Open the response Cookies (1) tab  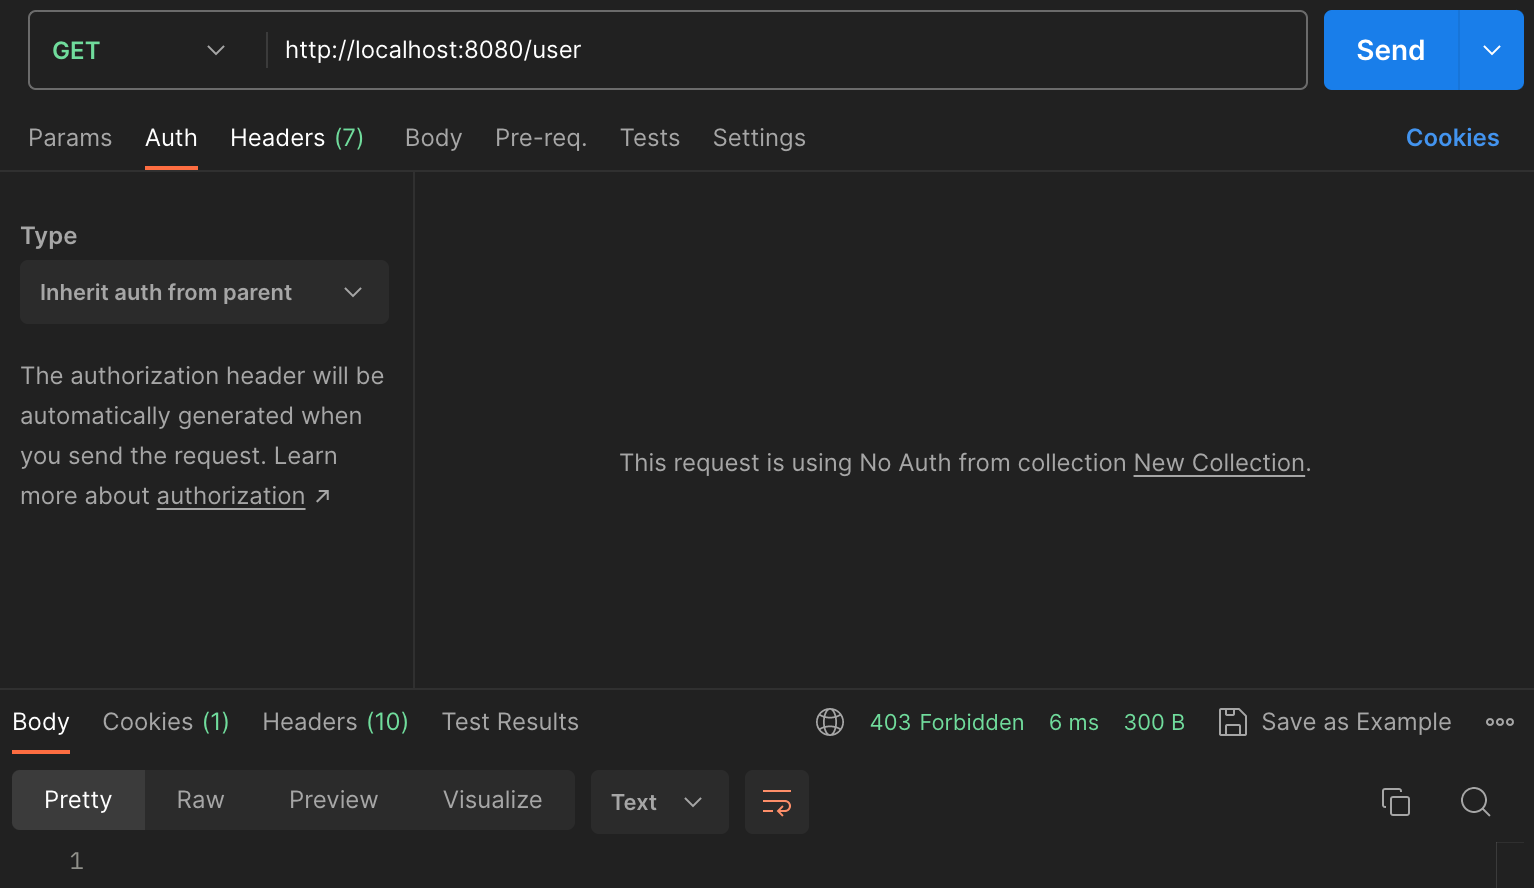pyautogui.click(x=166, y=722)
